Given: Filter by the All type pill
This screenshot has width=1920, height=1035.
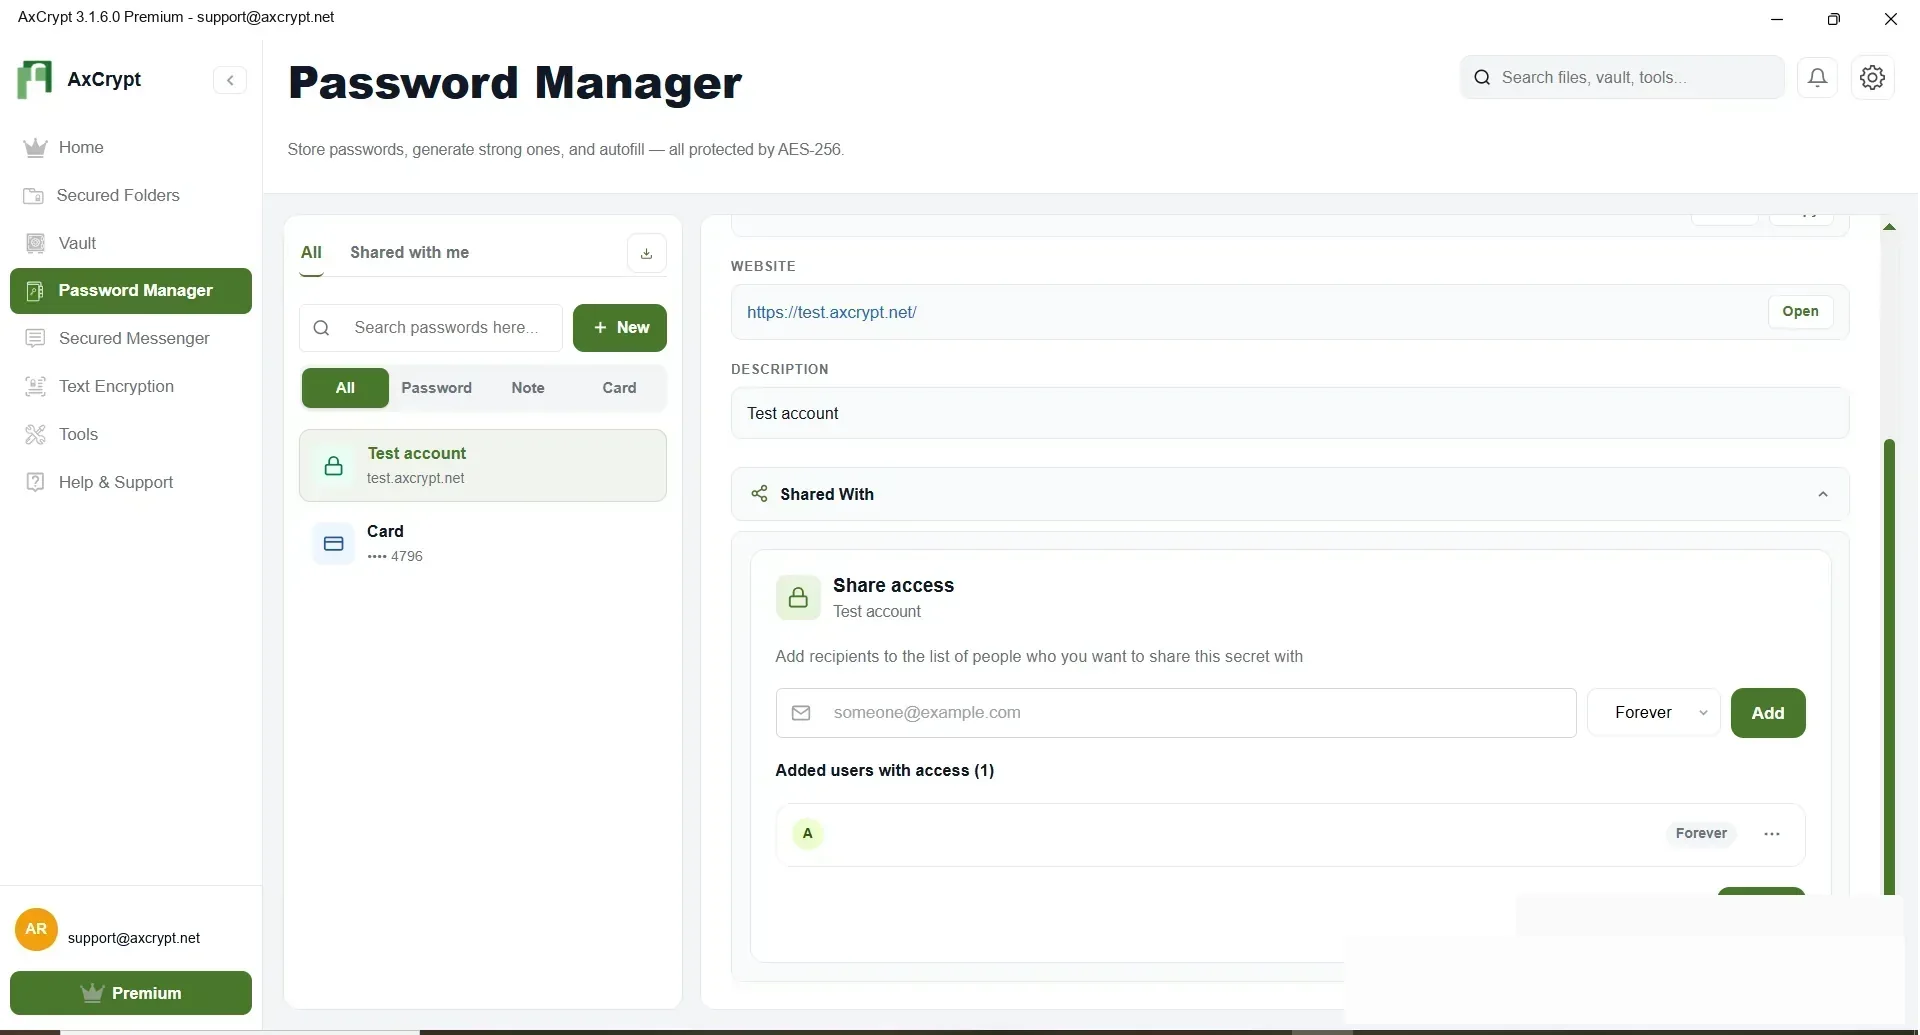Looking at the screenshot, I should pyautogui.click(x=345, y=388).
